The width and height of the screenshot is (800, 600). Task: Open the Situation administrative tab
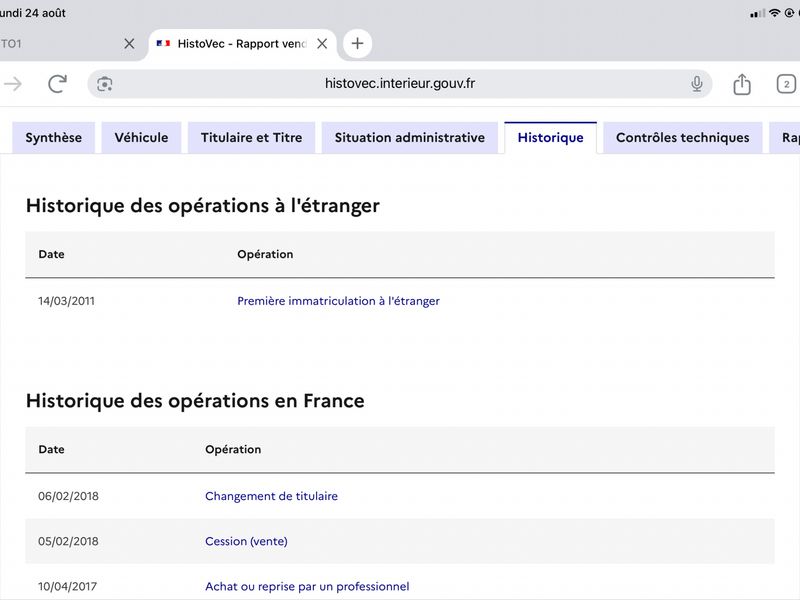(x=410, y=138)
